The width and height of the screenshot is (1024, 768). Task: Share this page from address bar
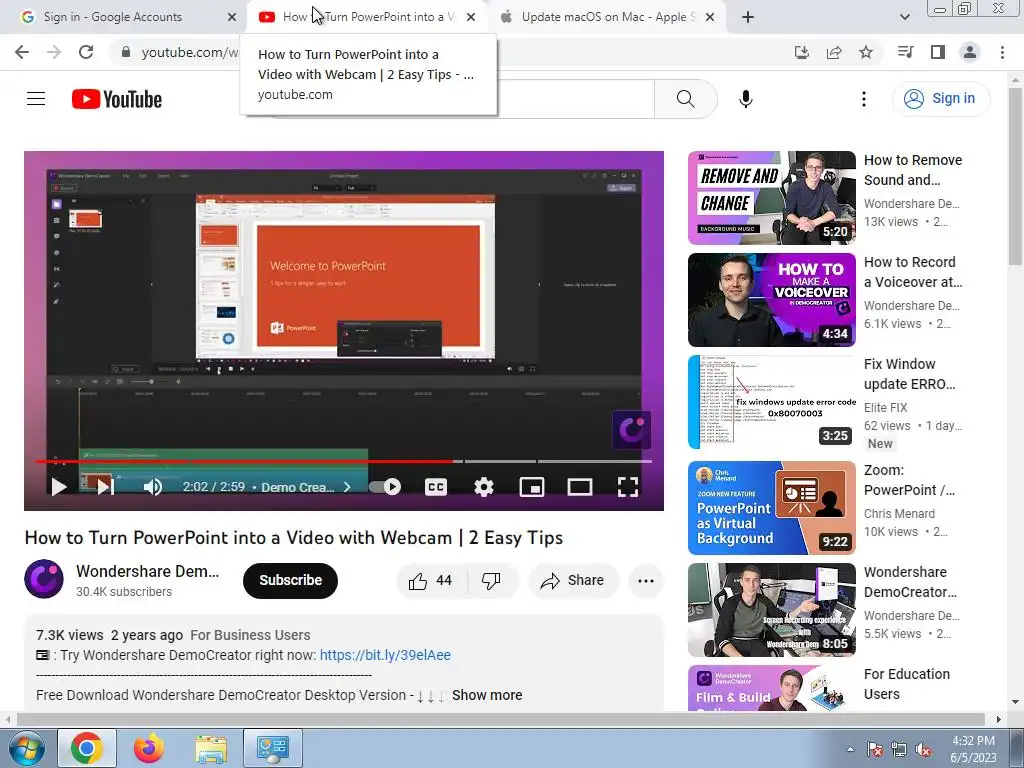coord(834,52)
